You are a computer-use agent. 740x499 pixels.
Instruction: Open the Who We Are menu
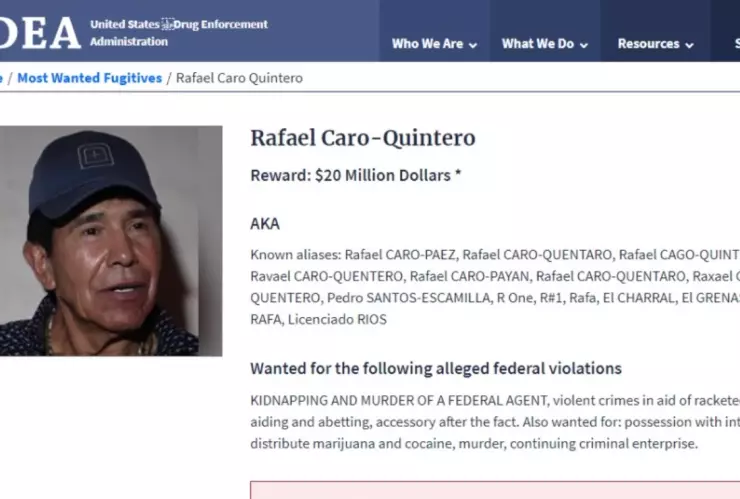[x=434, y=44]
